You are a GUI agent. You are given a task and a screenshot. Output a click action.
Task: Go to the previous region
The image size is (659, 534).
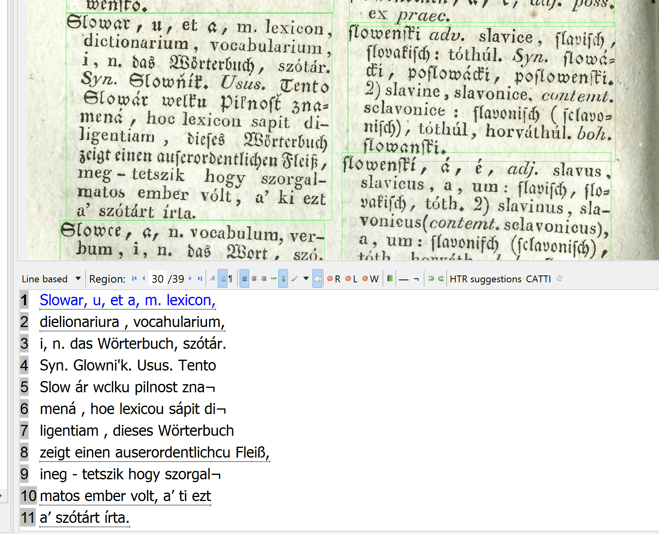click(143, 279)
